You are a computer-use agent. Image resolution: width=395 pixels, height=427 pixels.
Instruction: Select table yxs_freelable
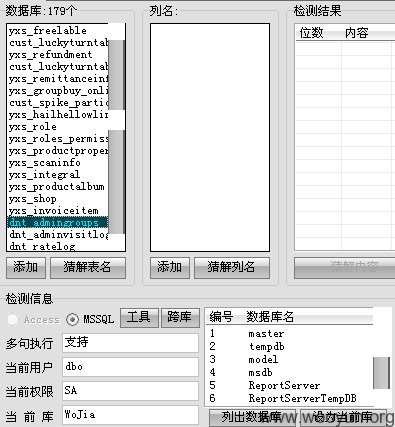pyautogui.click(x=48, y=31)
